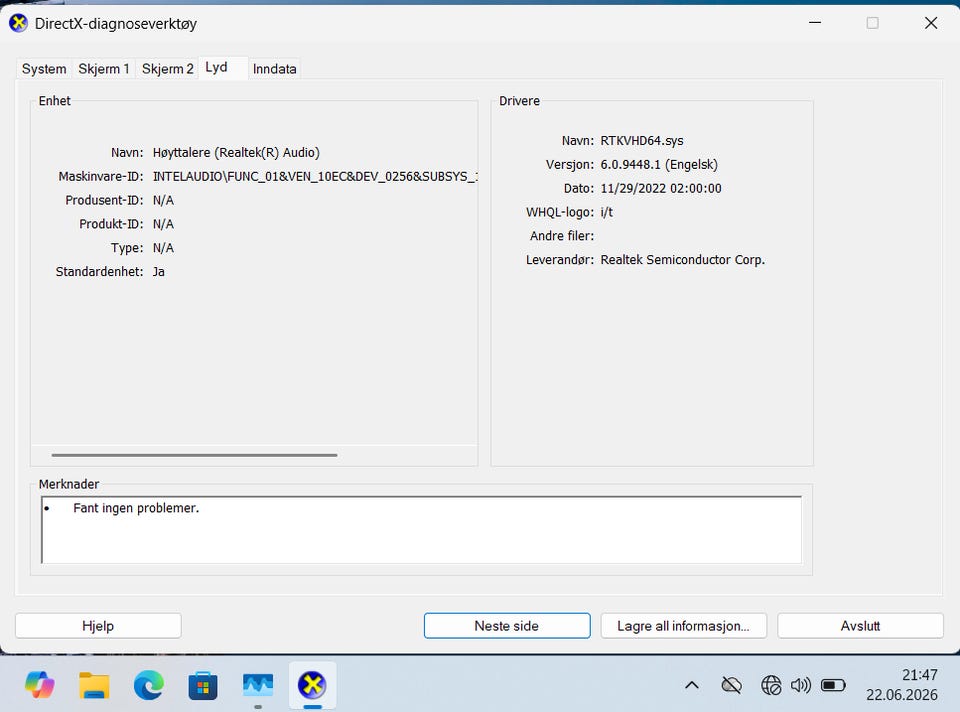The image size is (960, 712).
Task: Switch to the System tab
Action: tap(44, 69)
